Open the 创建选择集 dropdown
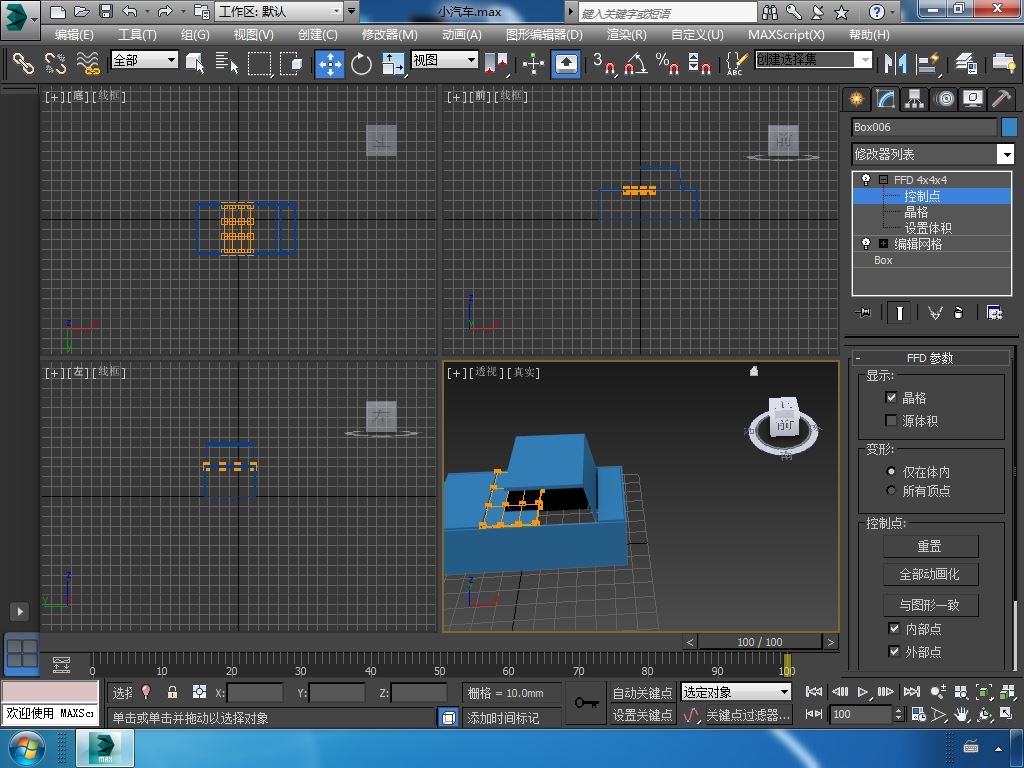The width and height of the screenshot is (1024, 768). 813,60
